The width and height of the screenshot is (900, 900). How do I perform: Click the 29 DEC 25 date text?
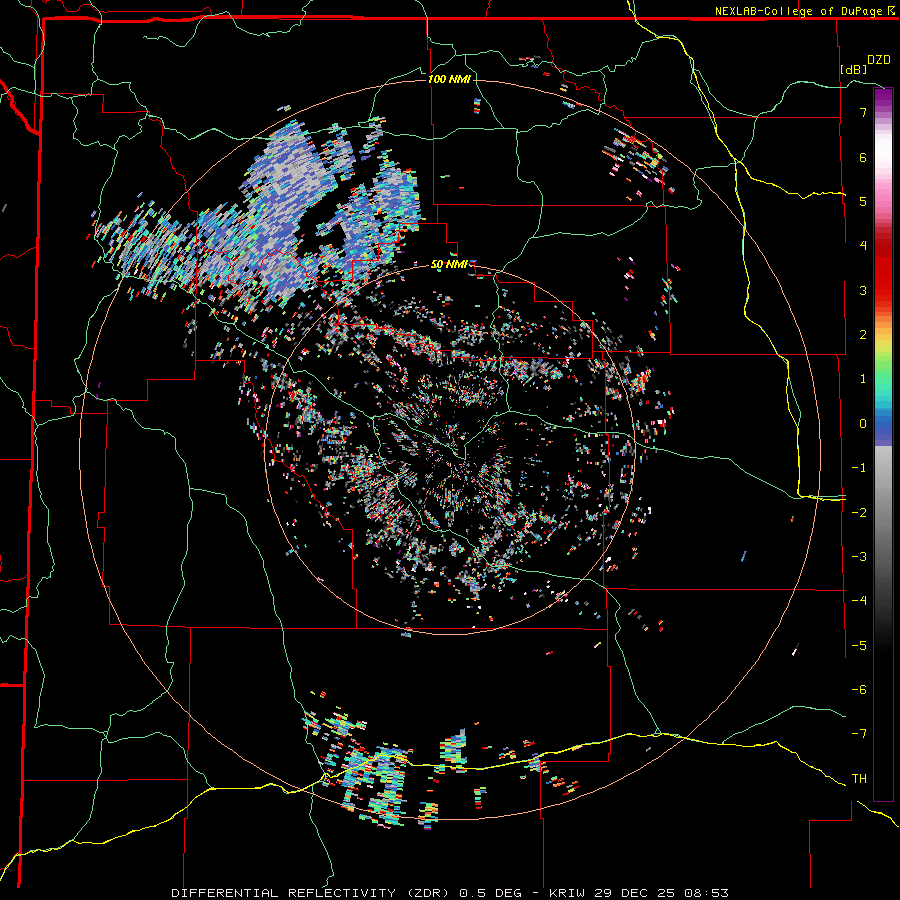[x=634, y=893]
